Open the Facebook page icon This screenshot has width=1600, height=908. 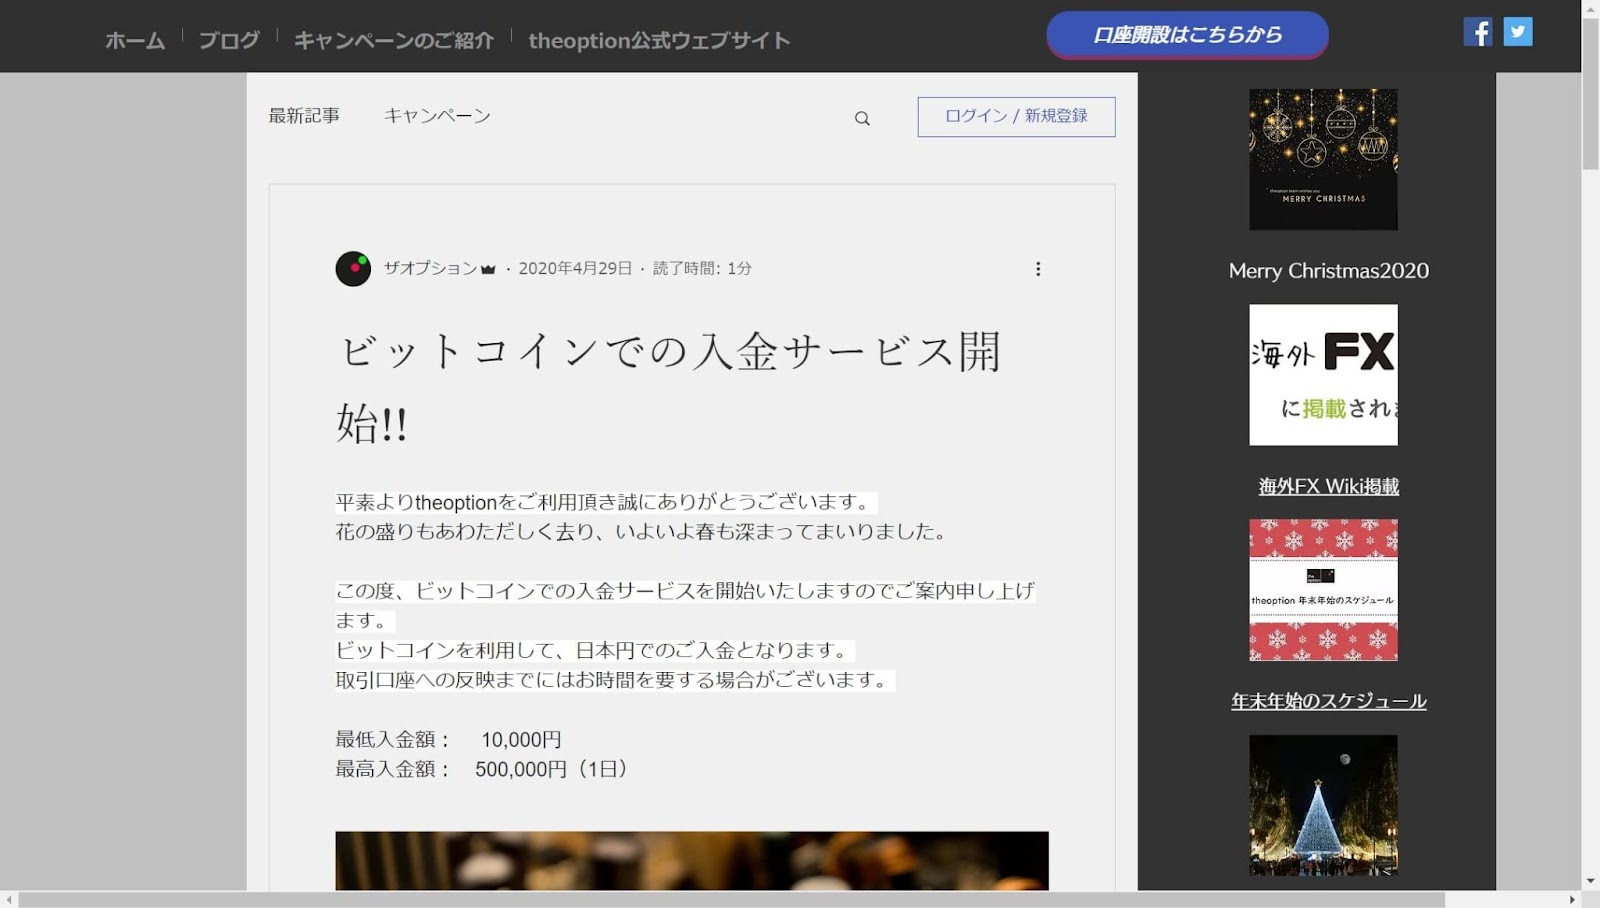pos(1478,32)
